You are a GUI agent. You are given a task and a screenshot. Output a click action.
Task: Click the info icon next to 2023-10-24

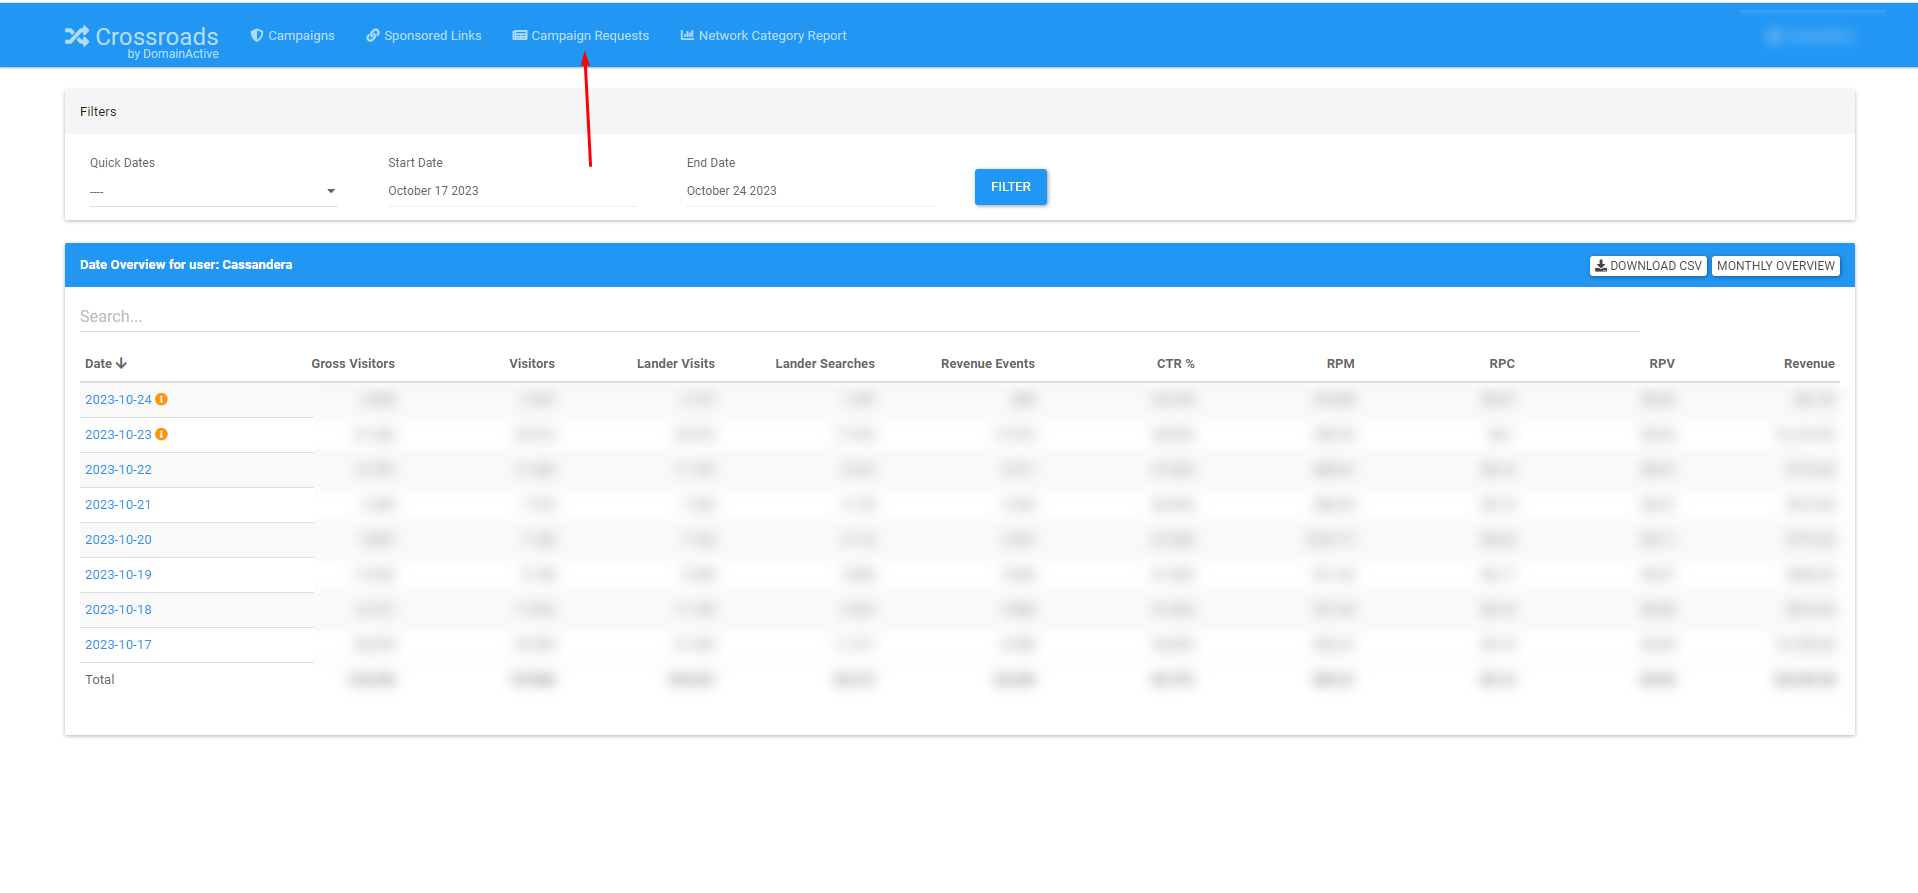tap(161, 399)
